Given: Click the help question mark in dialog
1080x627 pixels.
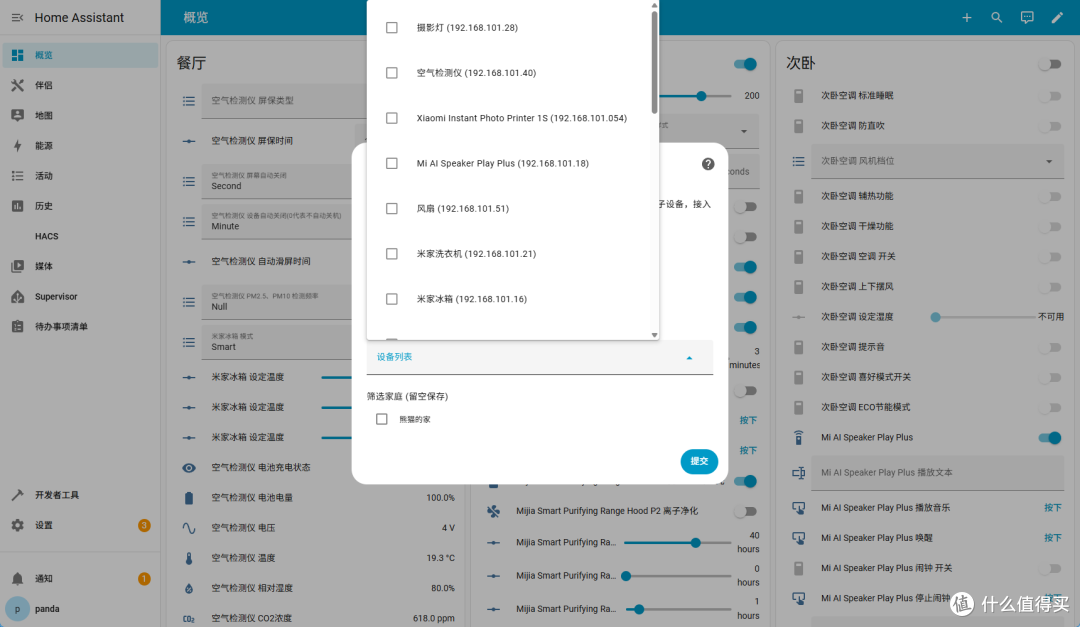Looking at the screenshot, I should pos(708,163).
